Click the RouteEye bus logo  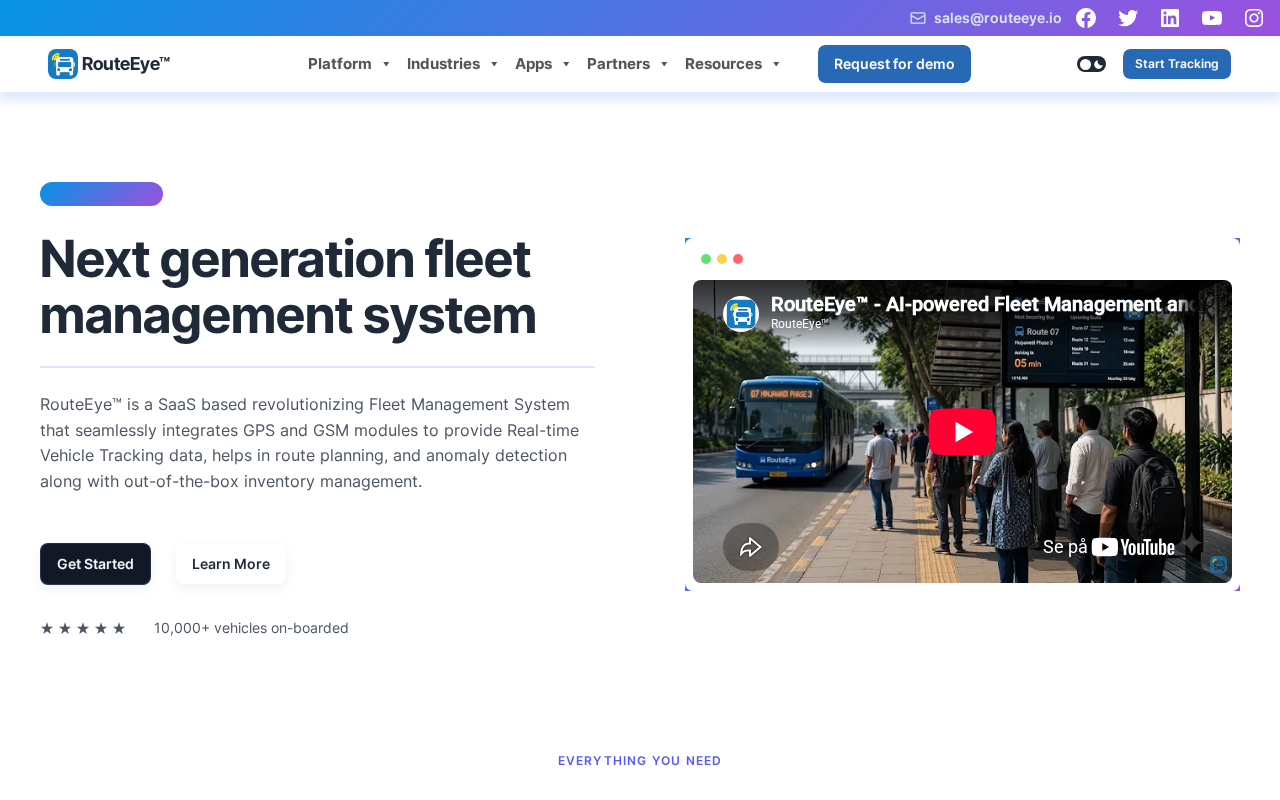tap(63, 64)
